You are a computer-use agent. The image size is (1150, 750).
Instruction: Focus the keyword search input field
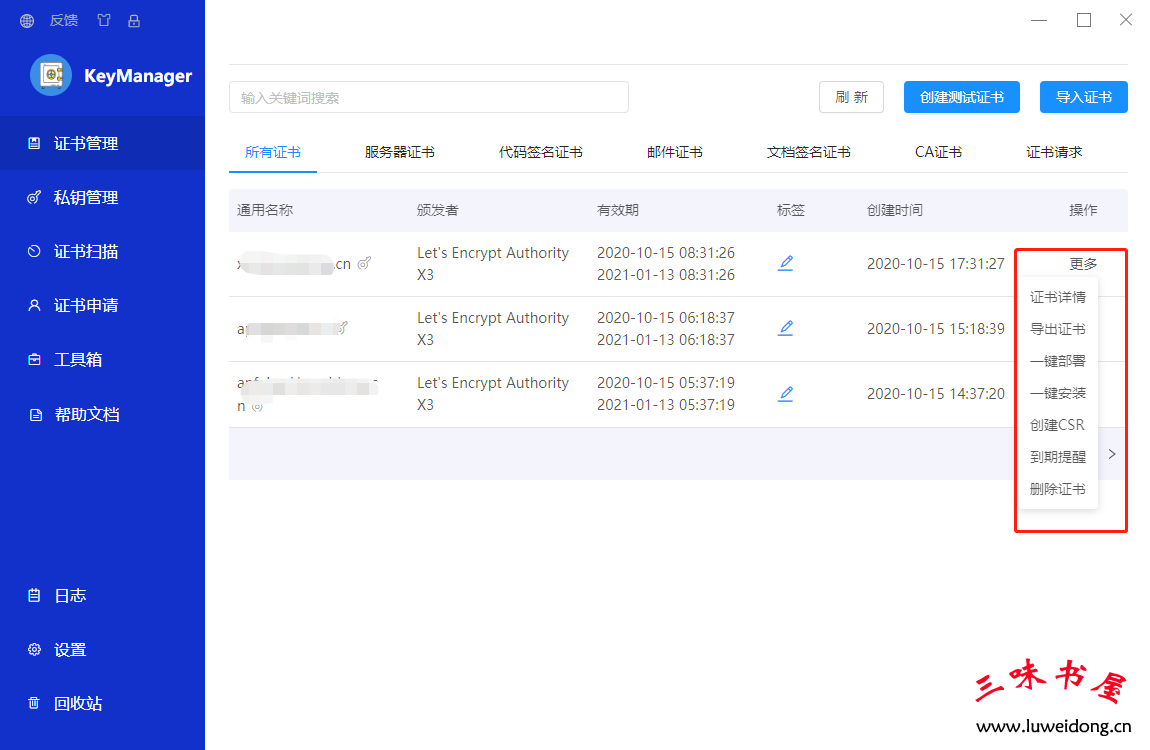[x=428, y=97]
